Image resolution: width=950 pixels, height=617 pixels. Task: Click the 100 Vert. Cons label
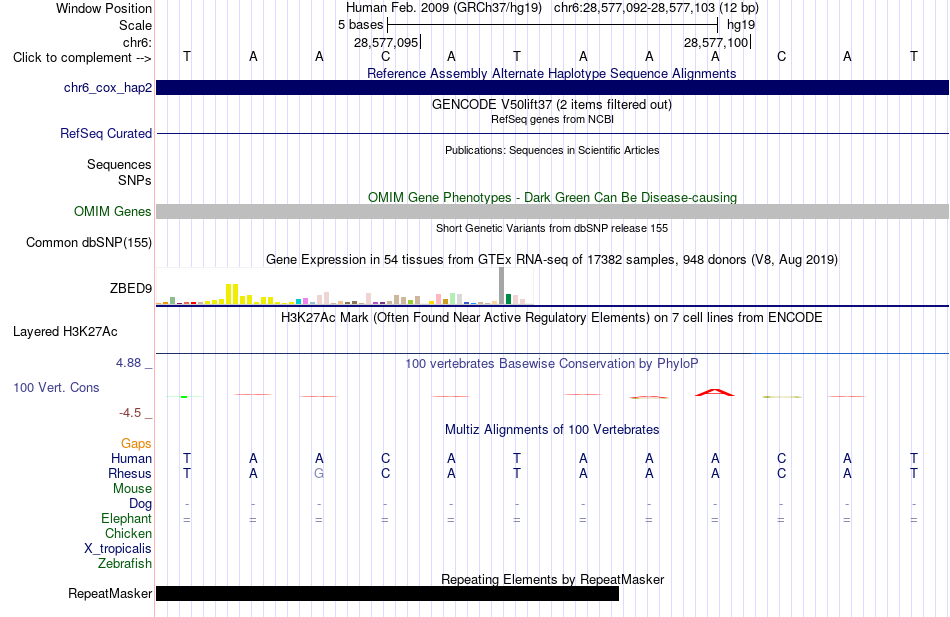click(x=56, y=387)
